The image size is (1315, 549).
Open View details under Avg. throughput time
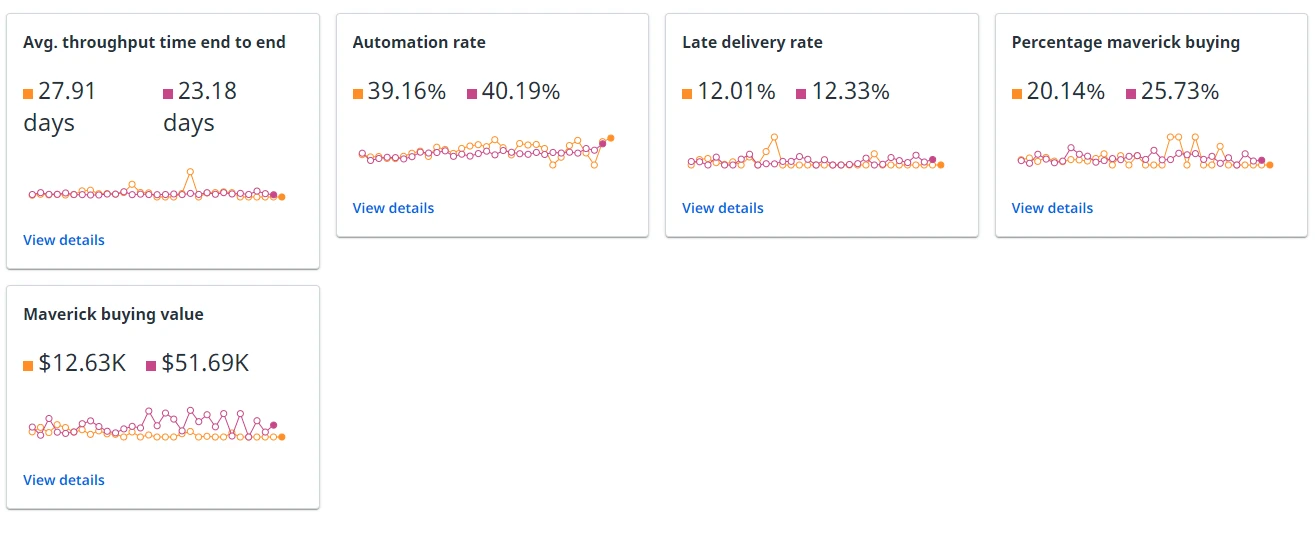64,240
